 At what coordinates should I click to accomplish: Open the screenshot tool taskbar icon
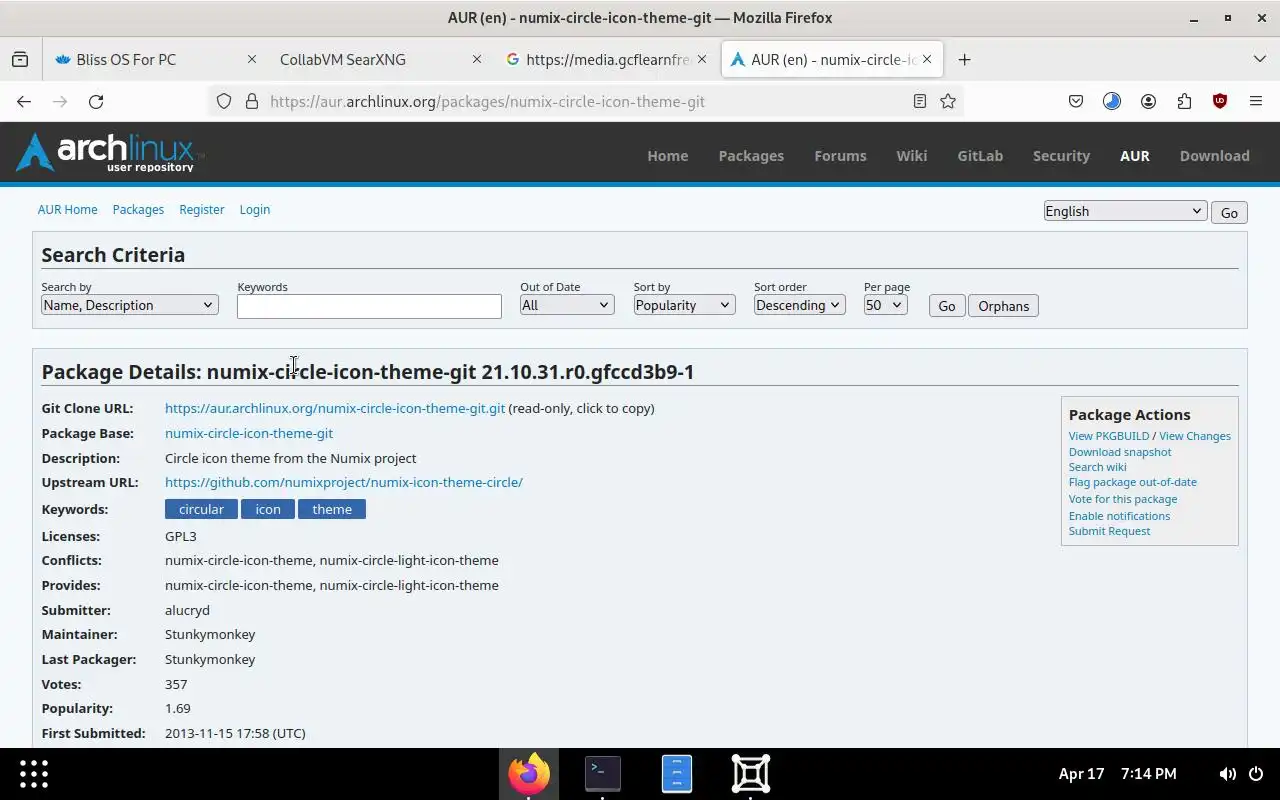pos(751,773)
